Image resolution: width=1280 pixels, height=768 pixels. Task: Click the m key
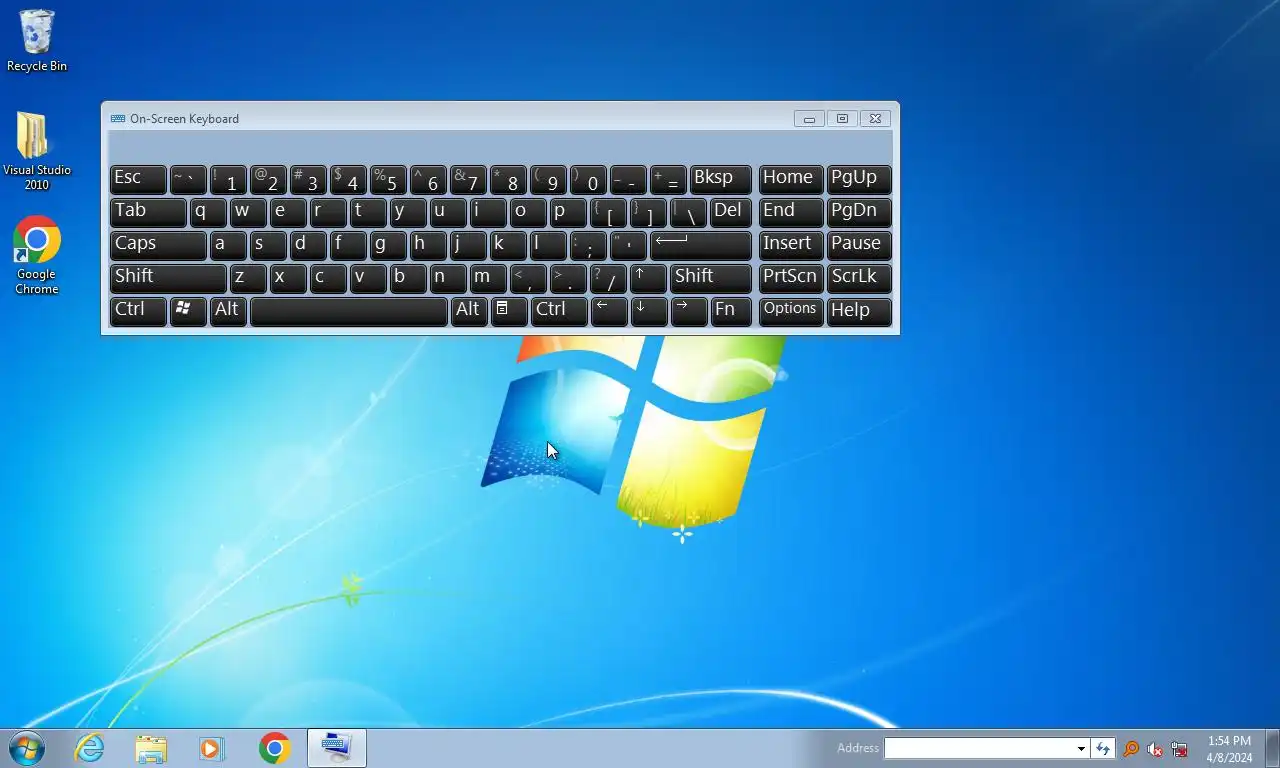click(x=489, y=277)
